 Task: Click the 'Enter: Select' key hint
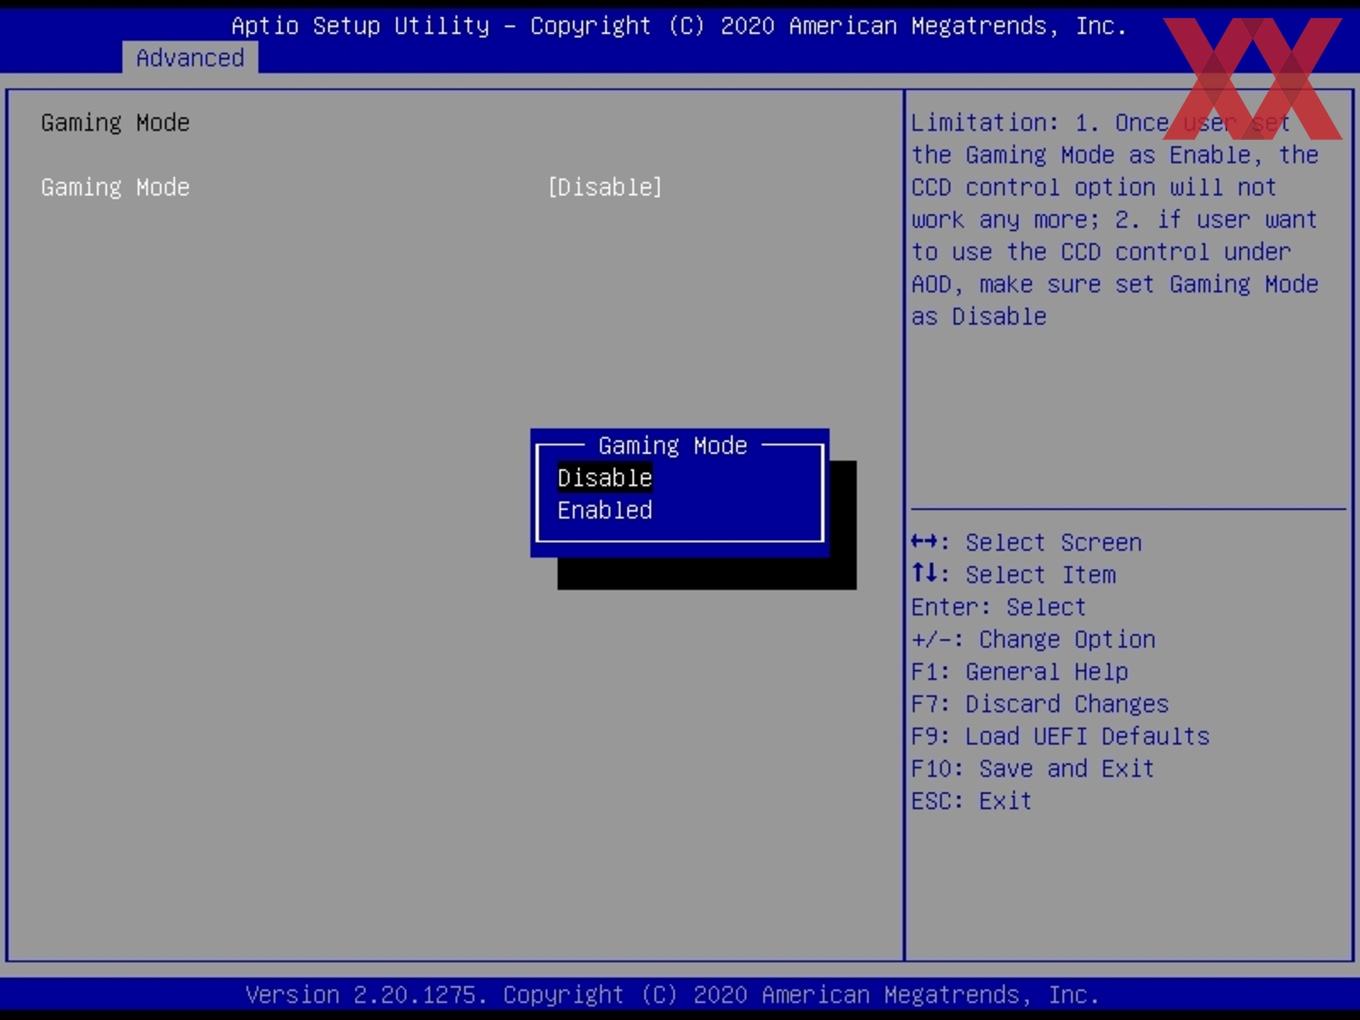[x=998, y=607]
